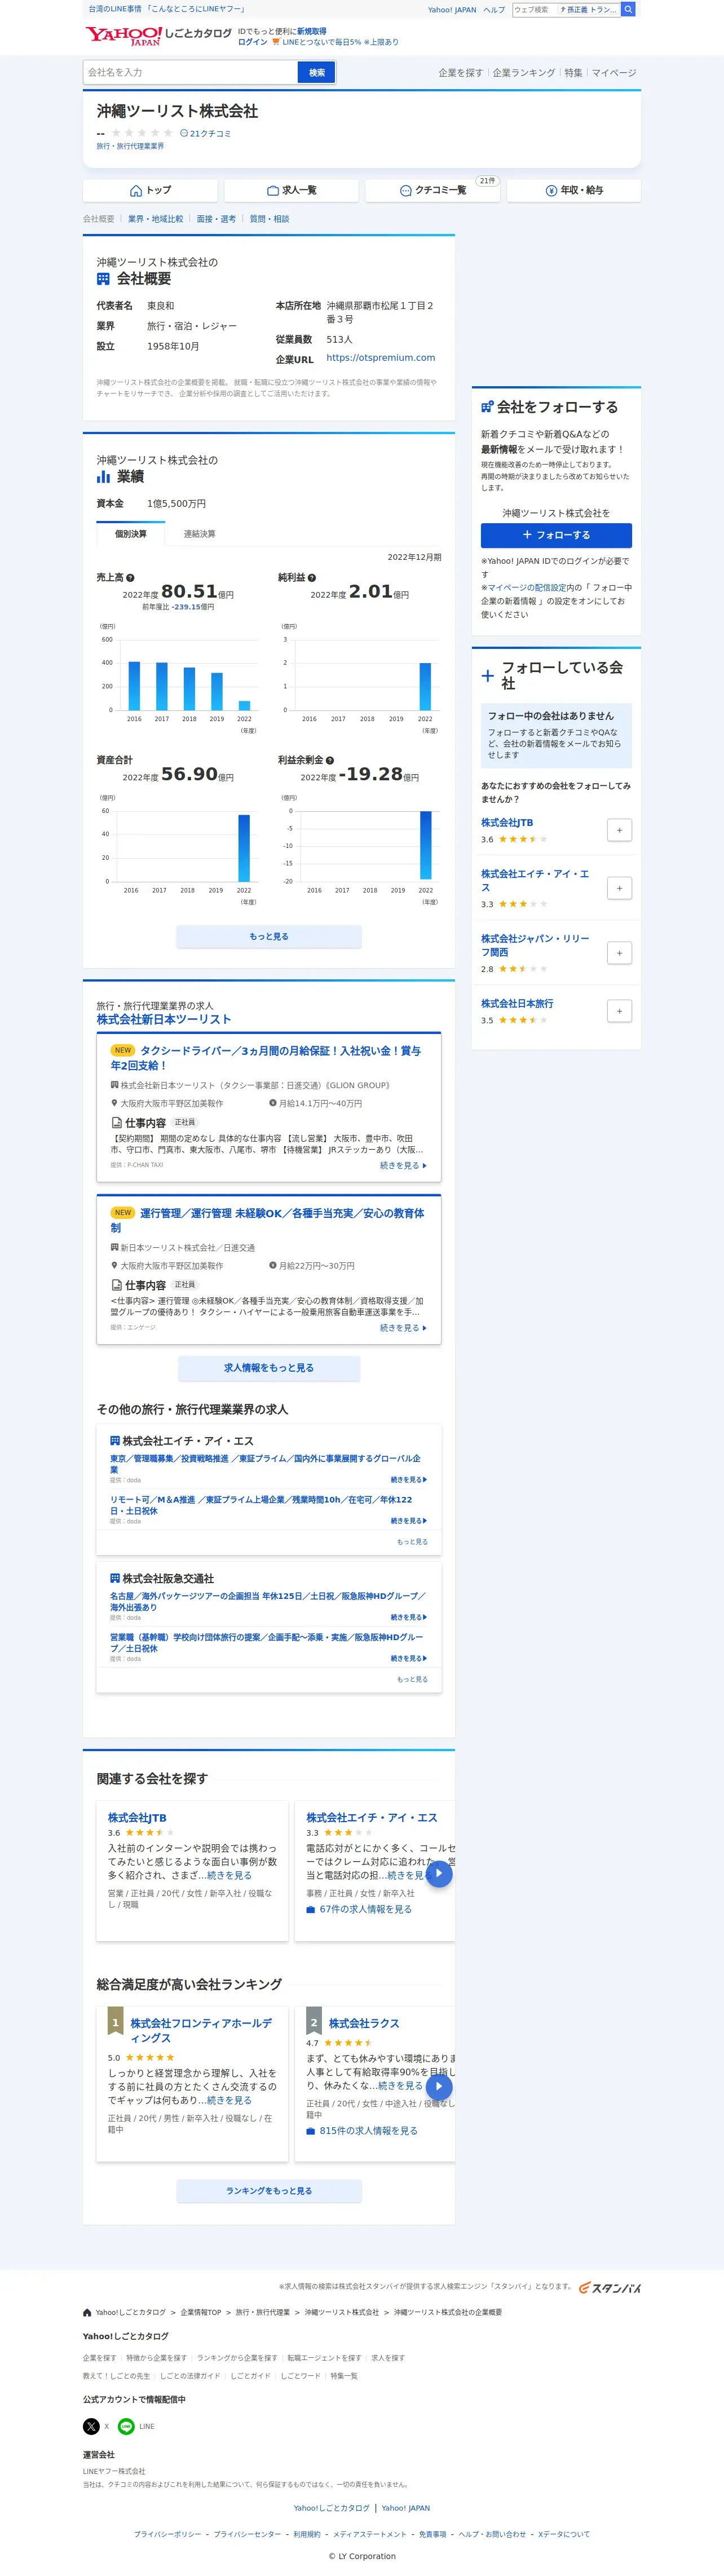This screenshot has width=724, height=2576.
Task: Open 株式会社JTB in recommended companies
Action: point(507,822)
